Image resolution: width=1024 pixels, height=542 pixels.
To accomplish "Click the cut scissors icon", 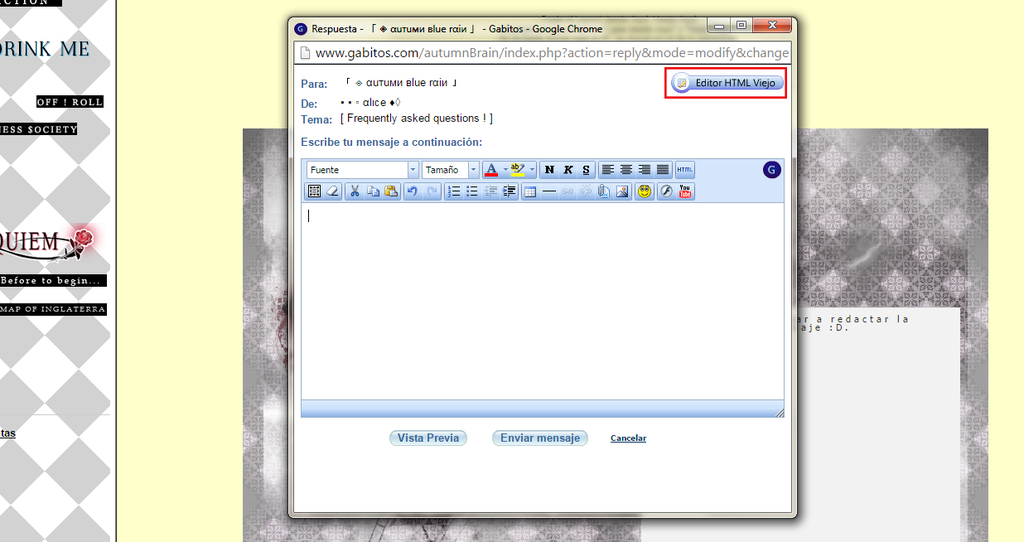I will coord(353,191).
